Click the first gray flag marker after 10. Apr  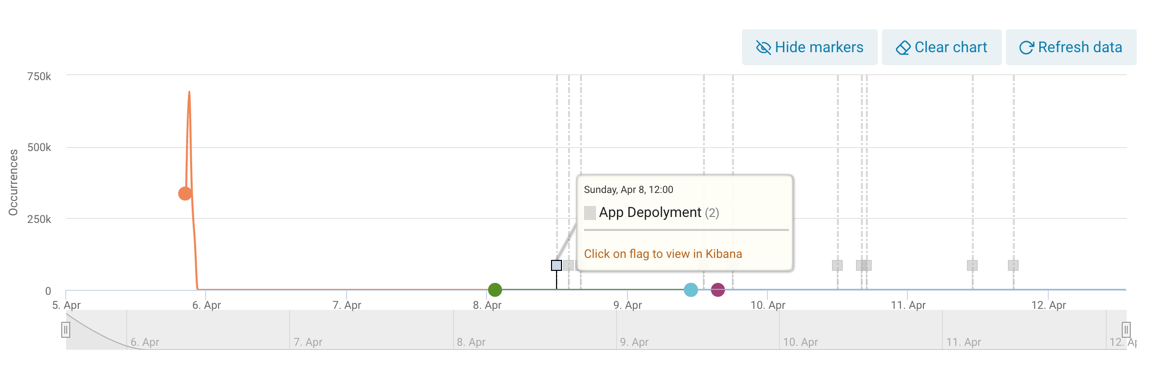coord(837,265)
